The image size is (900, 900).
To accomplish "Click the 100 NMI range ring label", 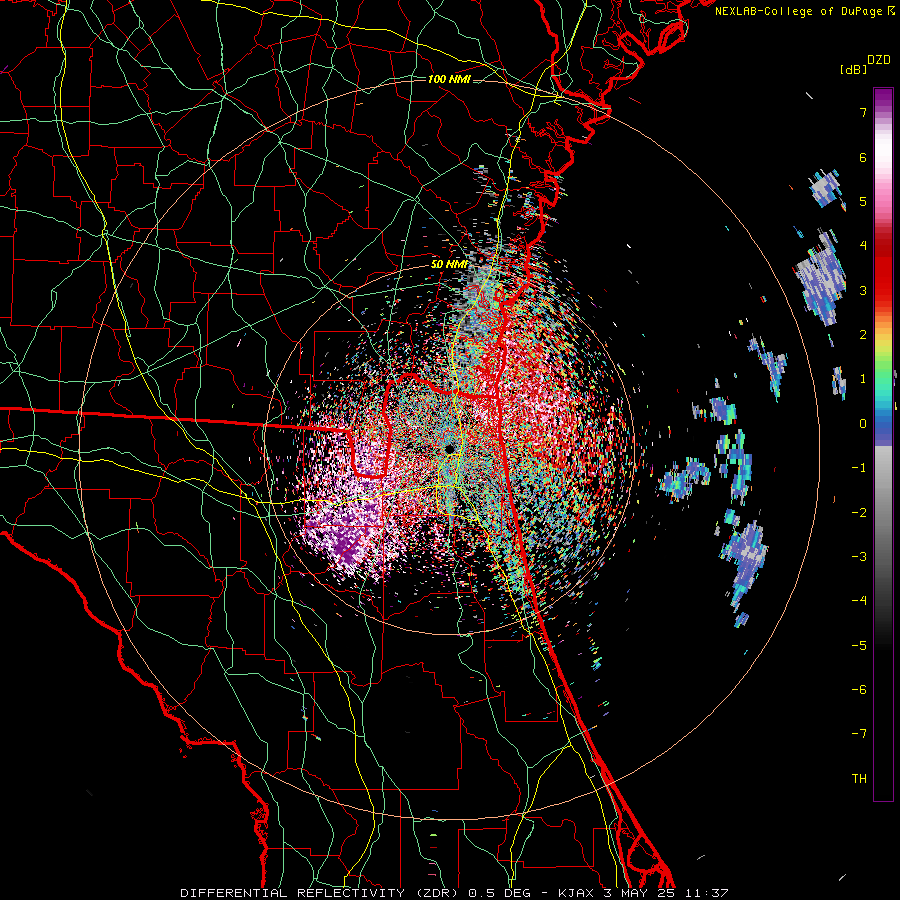I will (x=449, y=79).
